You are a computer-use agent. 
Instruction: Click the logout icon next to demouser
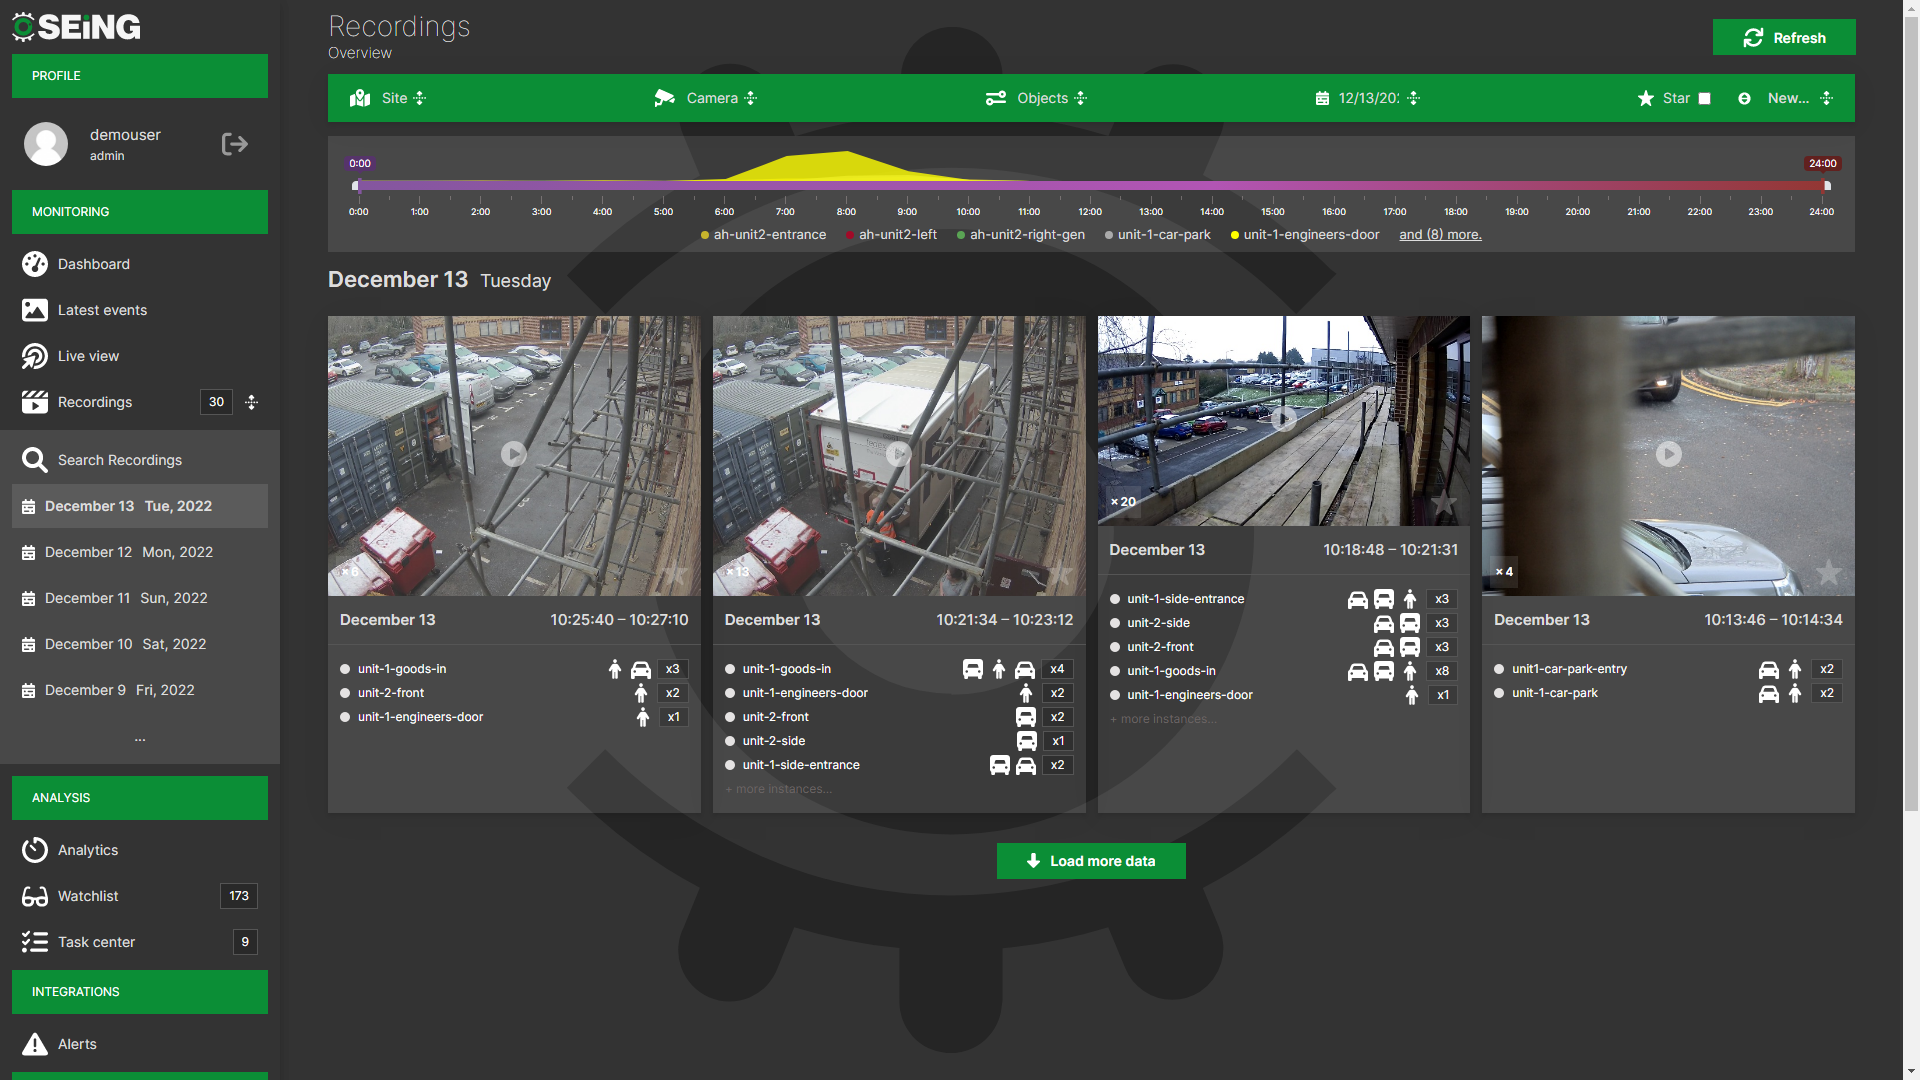(234, 144)
